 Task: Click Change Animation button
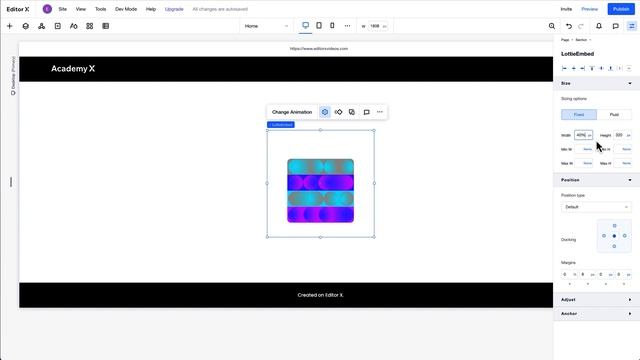pyautogui.click(x=292, y=112)
